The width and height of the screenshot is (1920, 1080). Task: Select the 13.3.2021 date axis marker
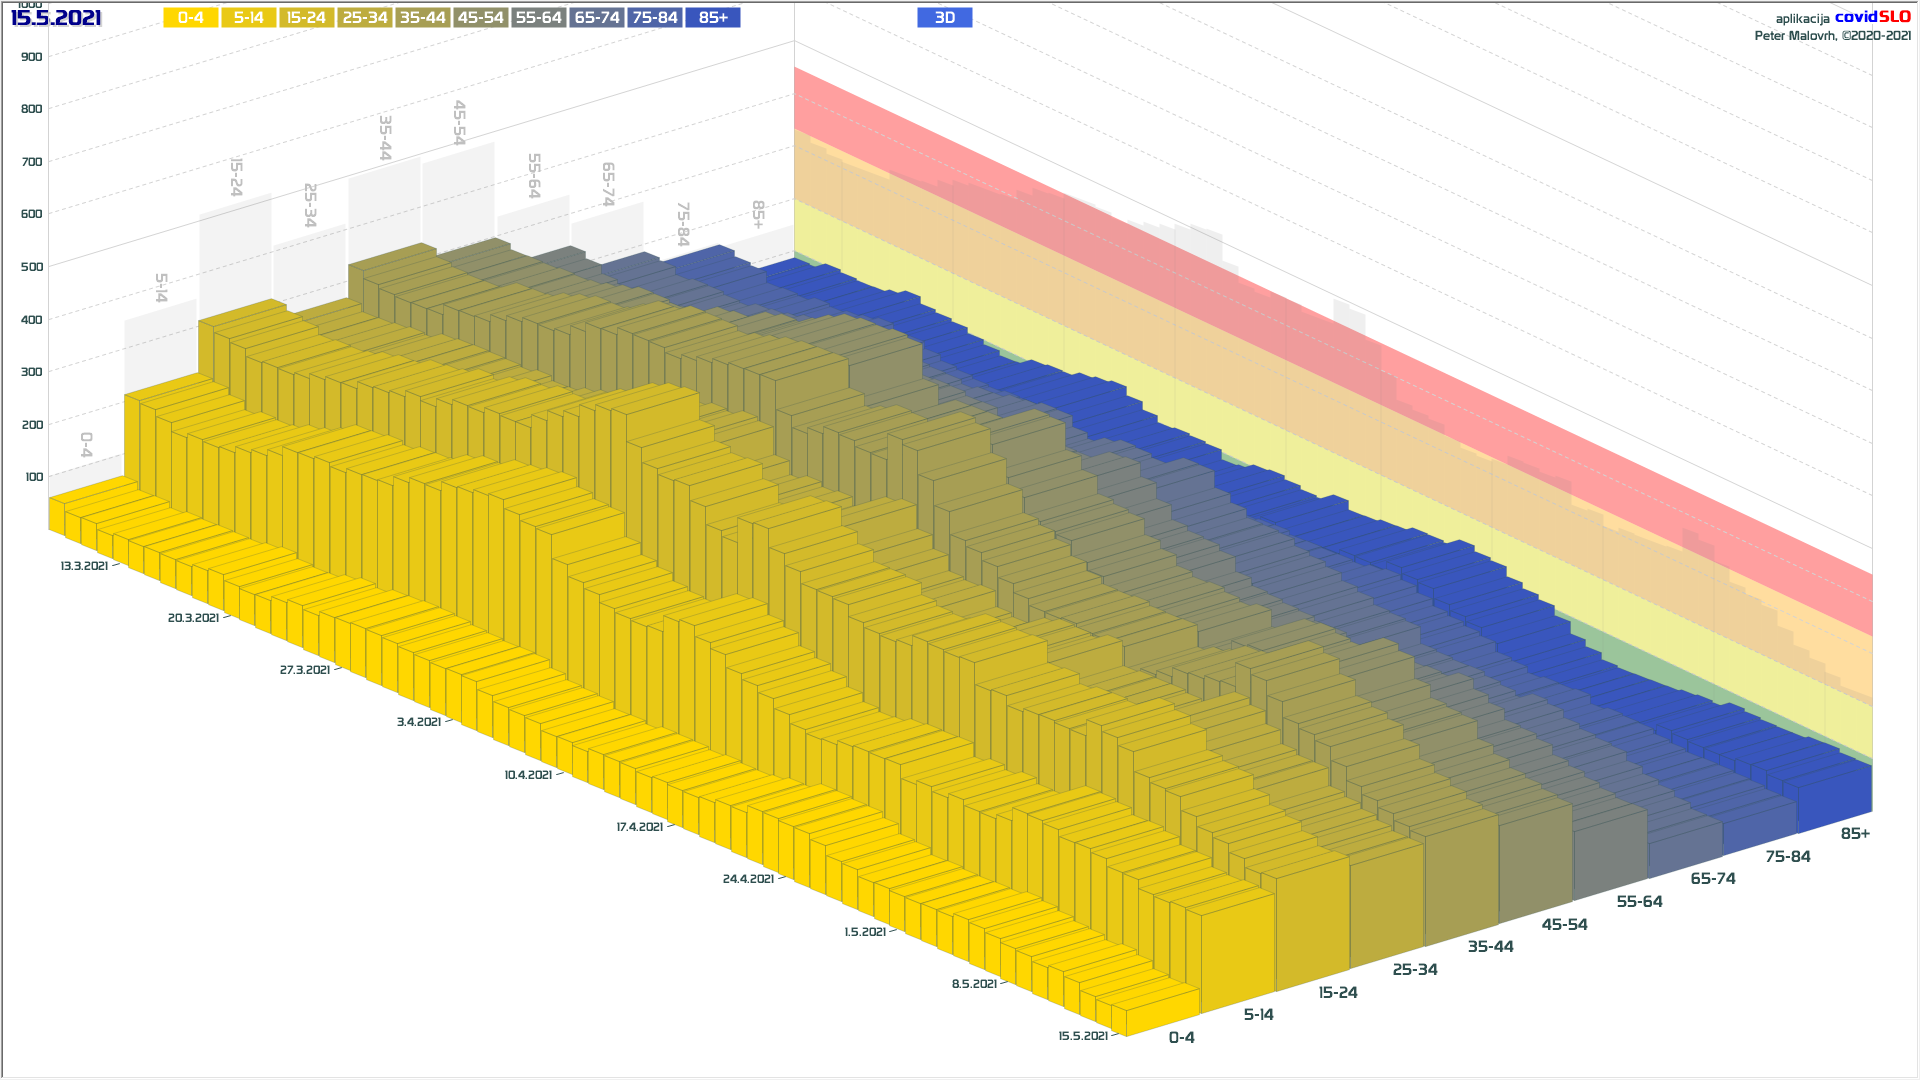coord(84,566)
